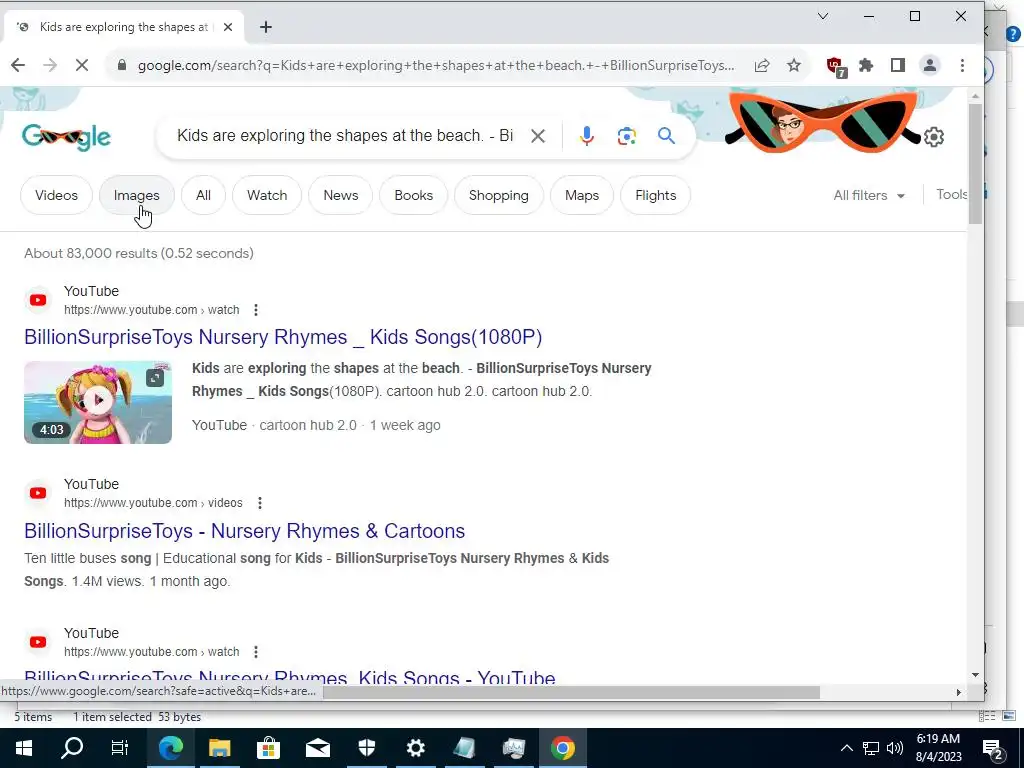This screenshot has height=768, width=1024.
Task: Open more options for first YouTube result
Action: [x=256, y=310]
